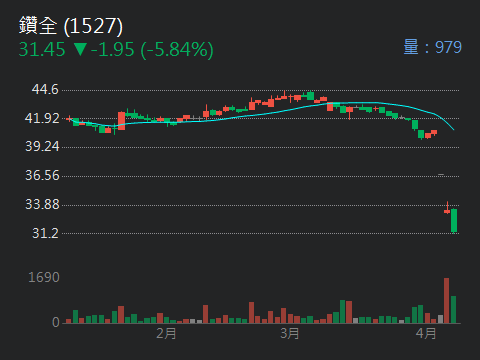This screenshot has width=480, height=360.
Task: Click the last green volume bar
Action: [x=453, y=309]
